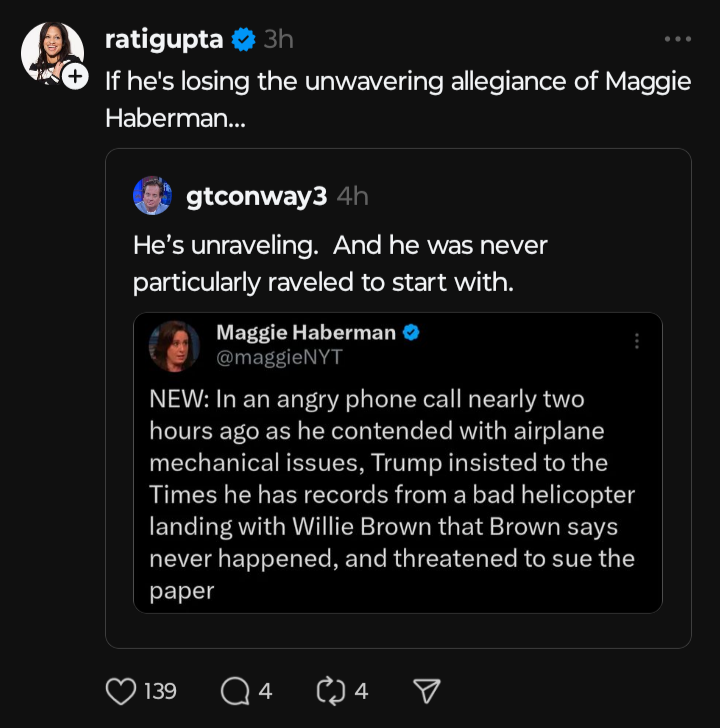
Task: Repost using the circular arrows icon
Action: point(329,690)
